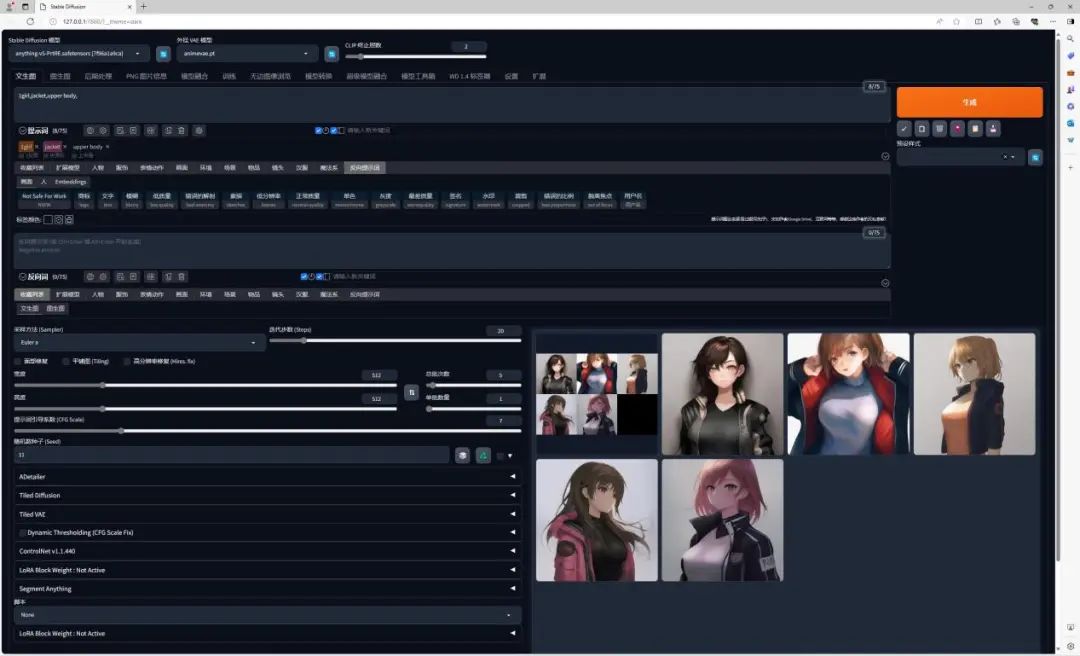Refresh the external VAE model list
The height and width of the screenshot is (656, 1080).
(331, 54)
